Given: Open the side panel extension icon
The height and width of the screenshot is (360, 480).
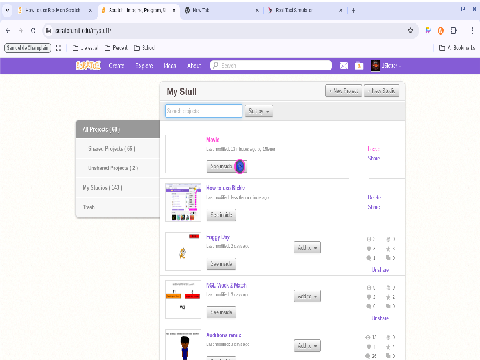Looking at the screenshot, I should coord(454,31).
